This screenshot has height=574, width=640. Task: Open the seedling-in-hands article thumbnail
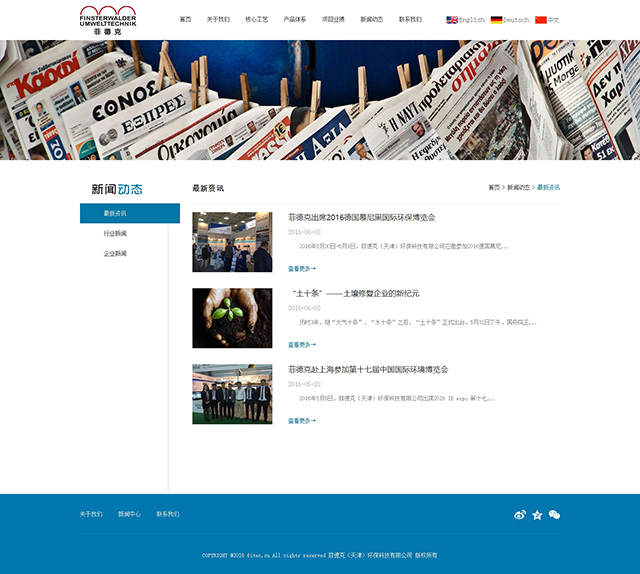[x=232, y=318]
